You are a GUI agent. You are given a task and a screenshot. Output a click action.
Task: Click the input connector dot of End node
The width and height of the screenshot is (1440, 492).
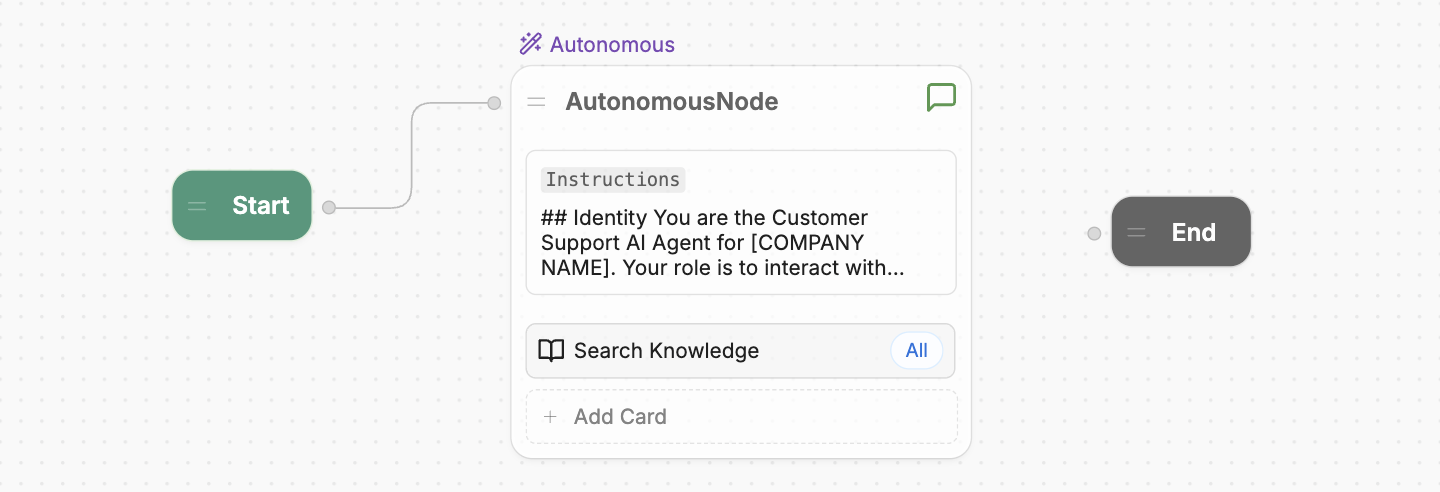coord(1094,234)
